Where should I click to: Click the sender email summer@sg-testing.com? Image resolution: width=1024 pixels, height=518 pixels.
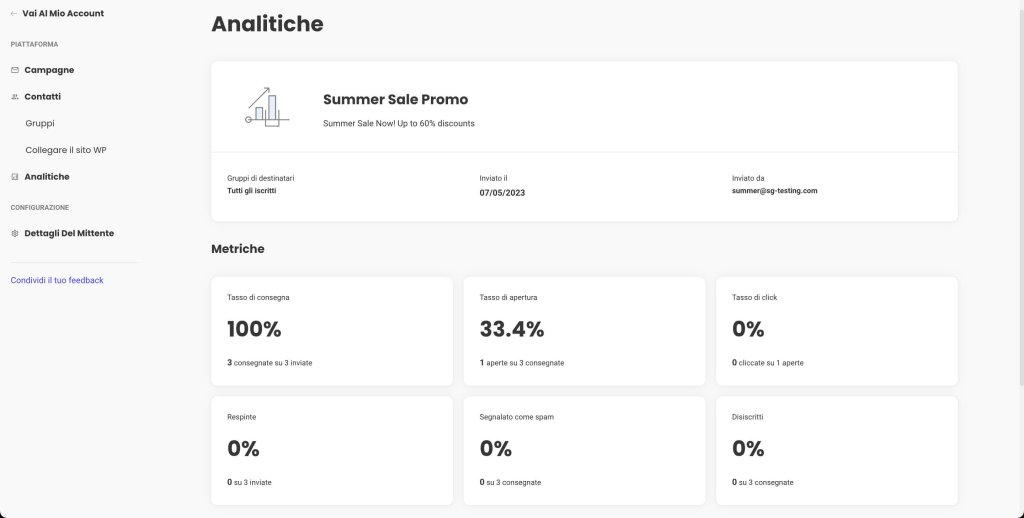point(775,191)
